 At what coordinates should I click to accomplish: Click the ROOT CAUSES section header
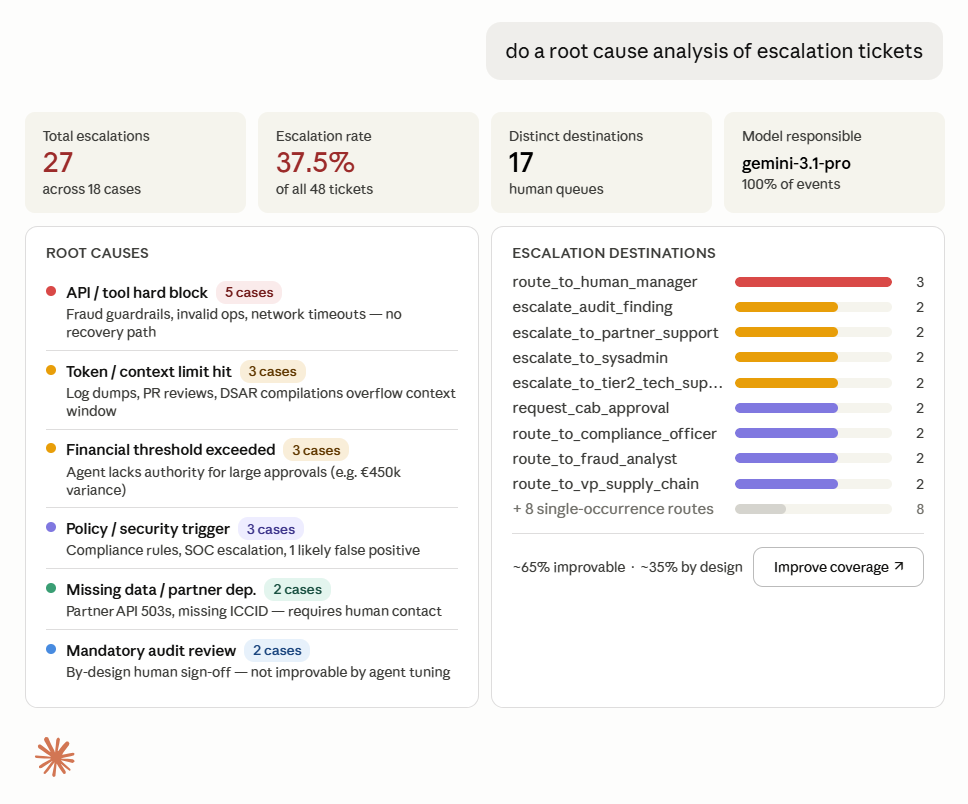click(x=98, y=253)
